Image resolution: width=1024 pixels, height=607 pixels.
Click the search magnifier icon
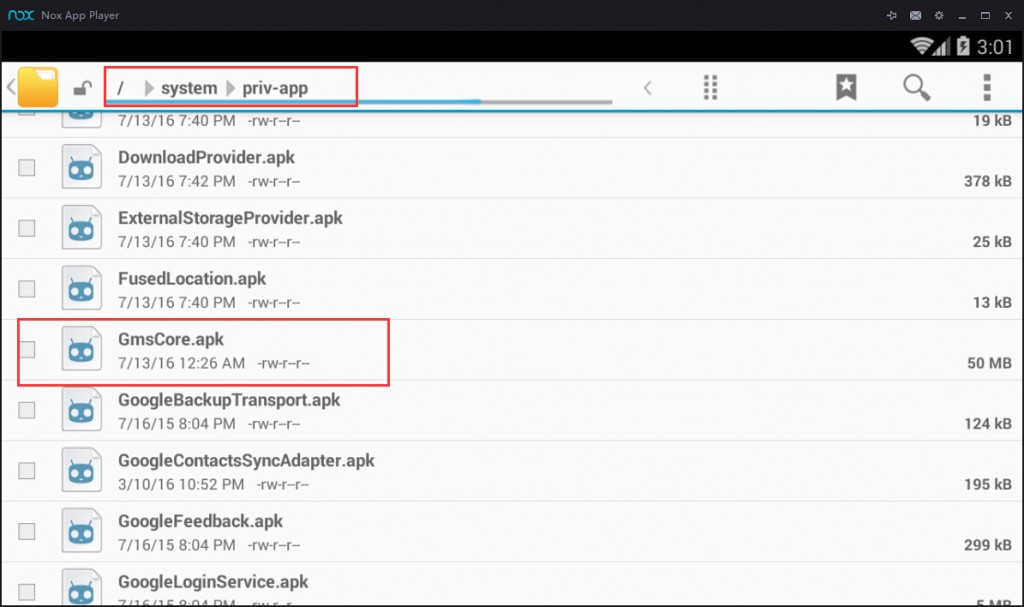click(x=916, y=87)
